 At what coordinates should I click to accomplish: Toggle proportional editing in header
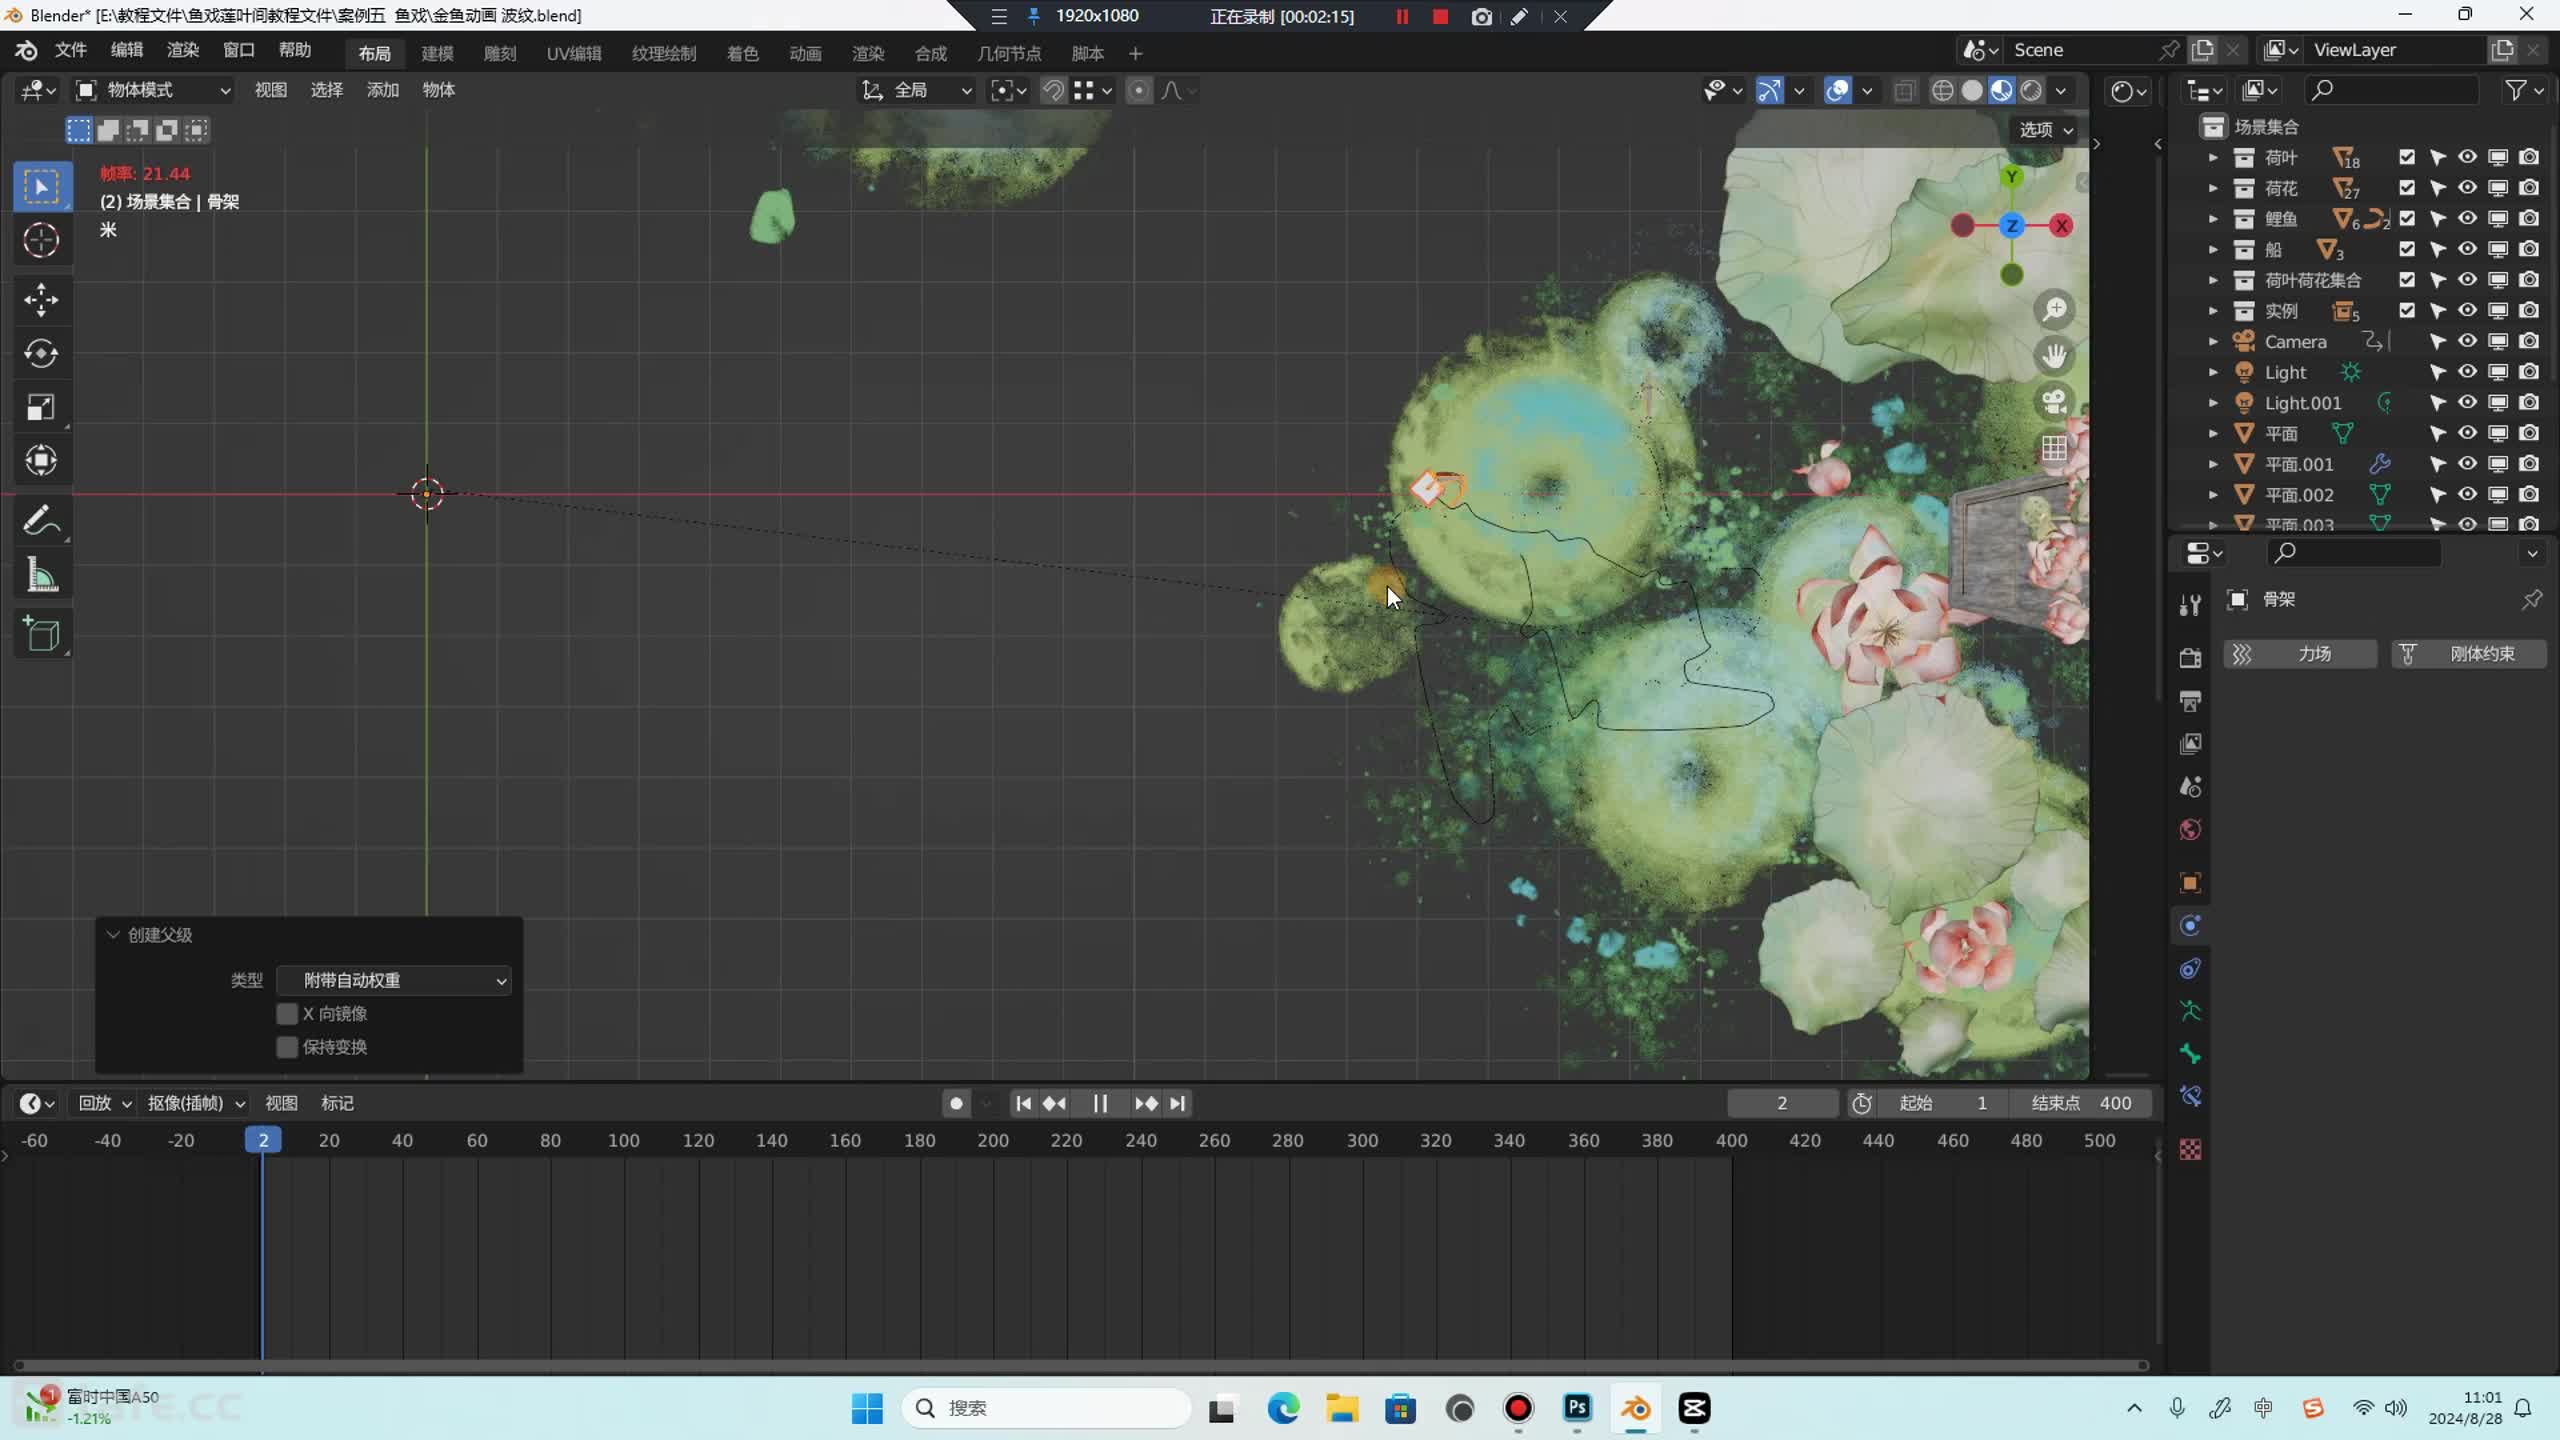(1138, 91)
